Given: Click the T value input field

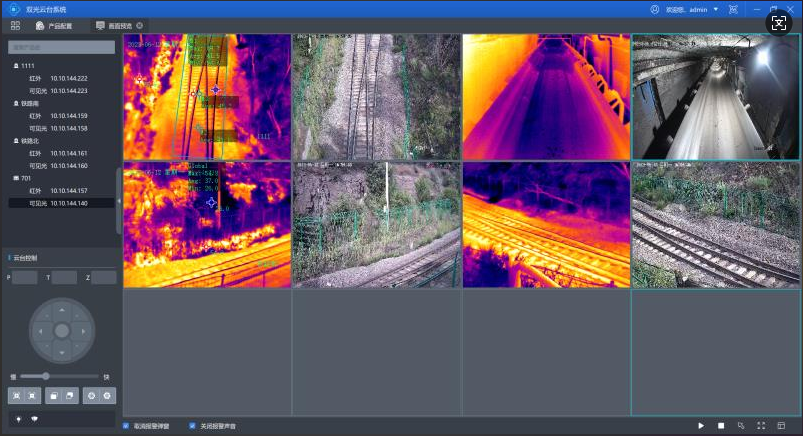Looking at the screenshot, I should 65,278.
